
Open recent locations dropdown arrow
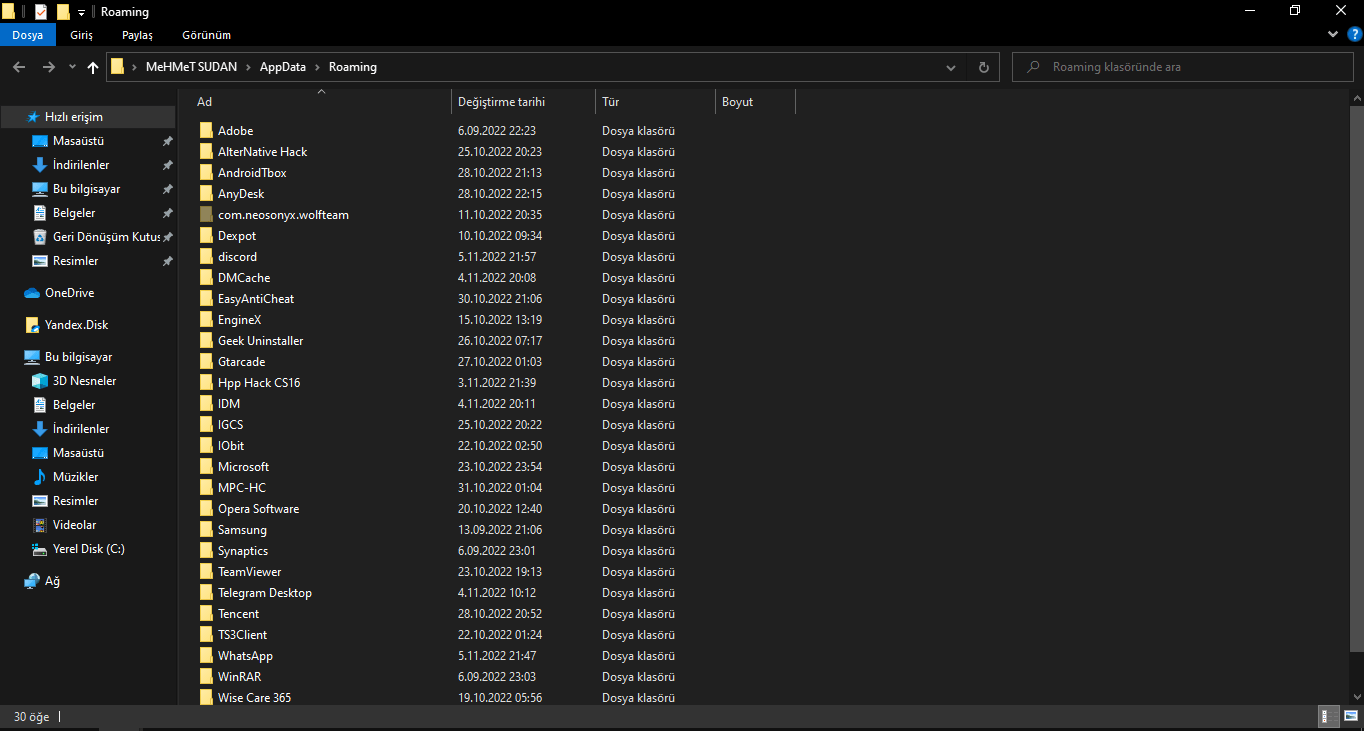click(72, 67)
